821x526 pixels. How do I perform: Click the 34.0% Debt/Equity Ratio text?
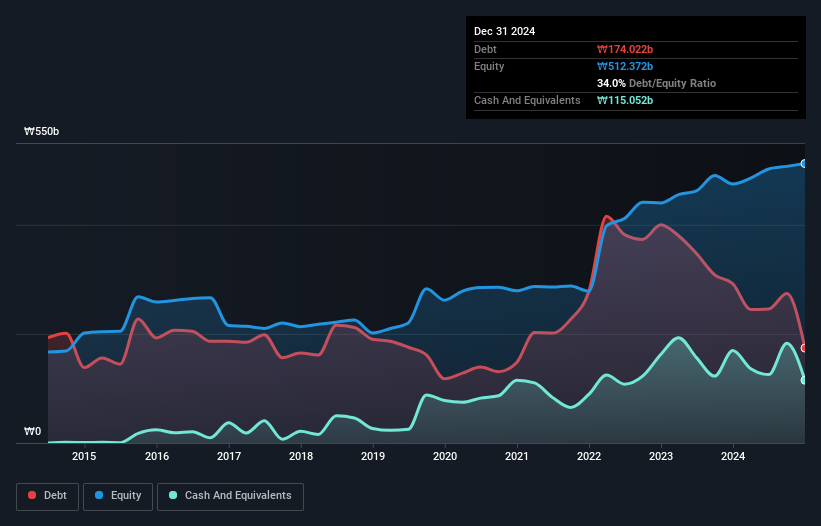point(656,83)
